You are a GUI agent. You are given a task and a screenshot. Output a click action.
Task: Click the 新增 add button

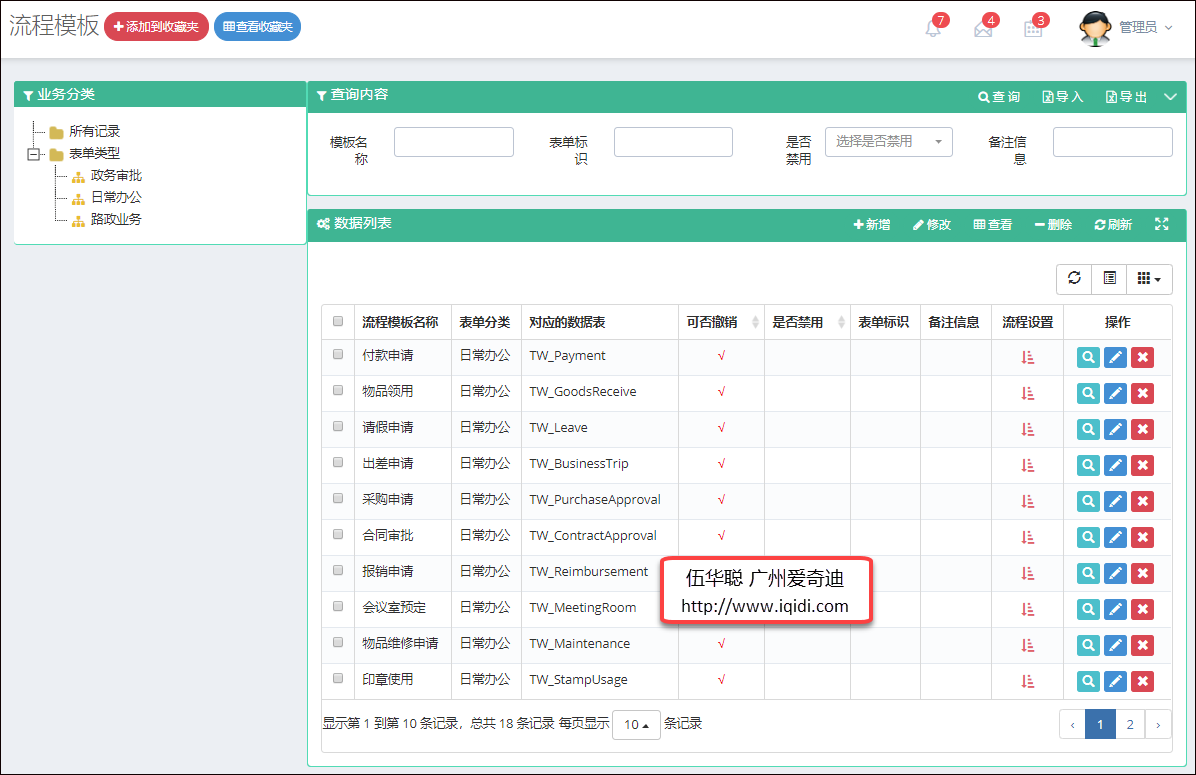pos(872,224)
